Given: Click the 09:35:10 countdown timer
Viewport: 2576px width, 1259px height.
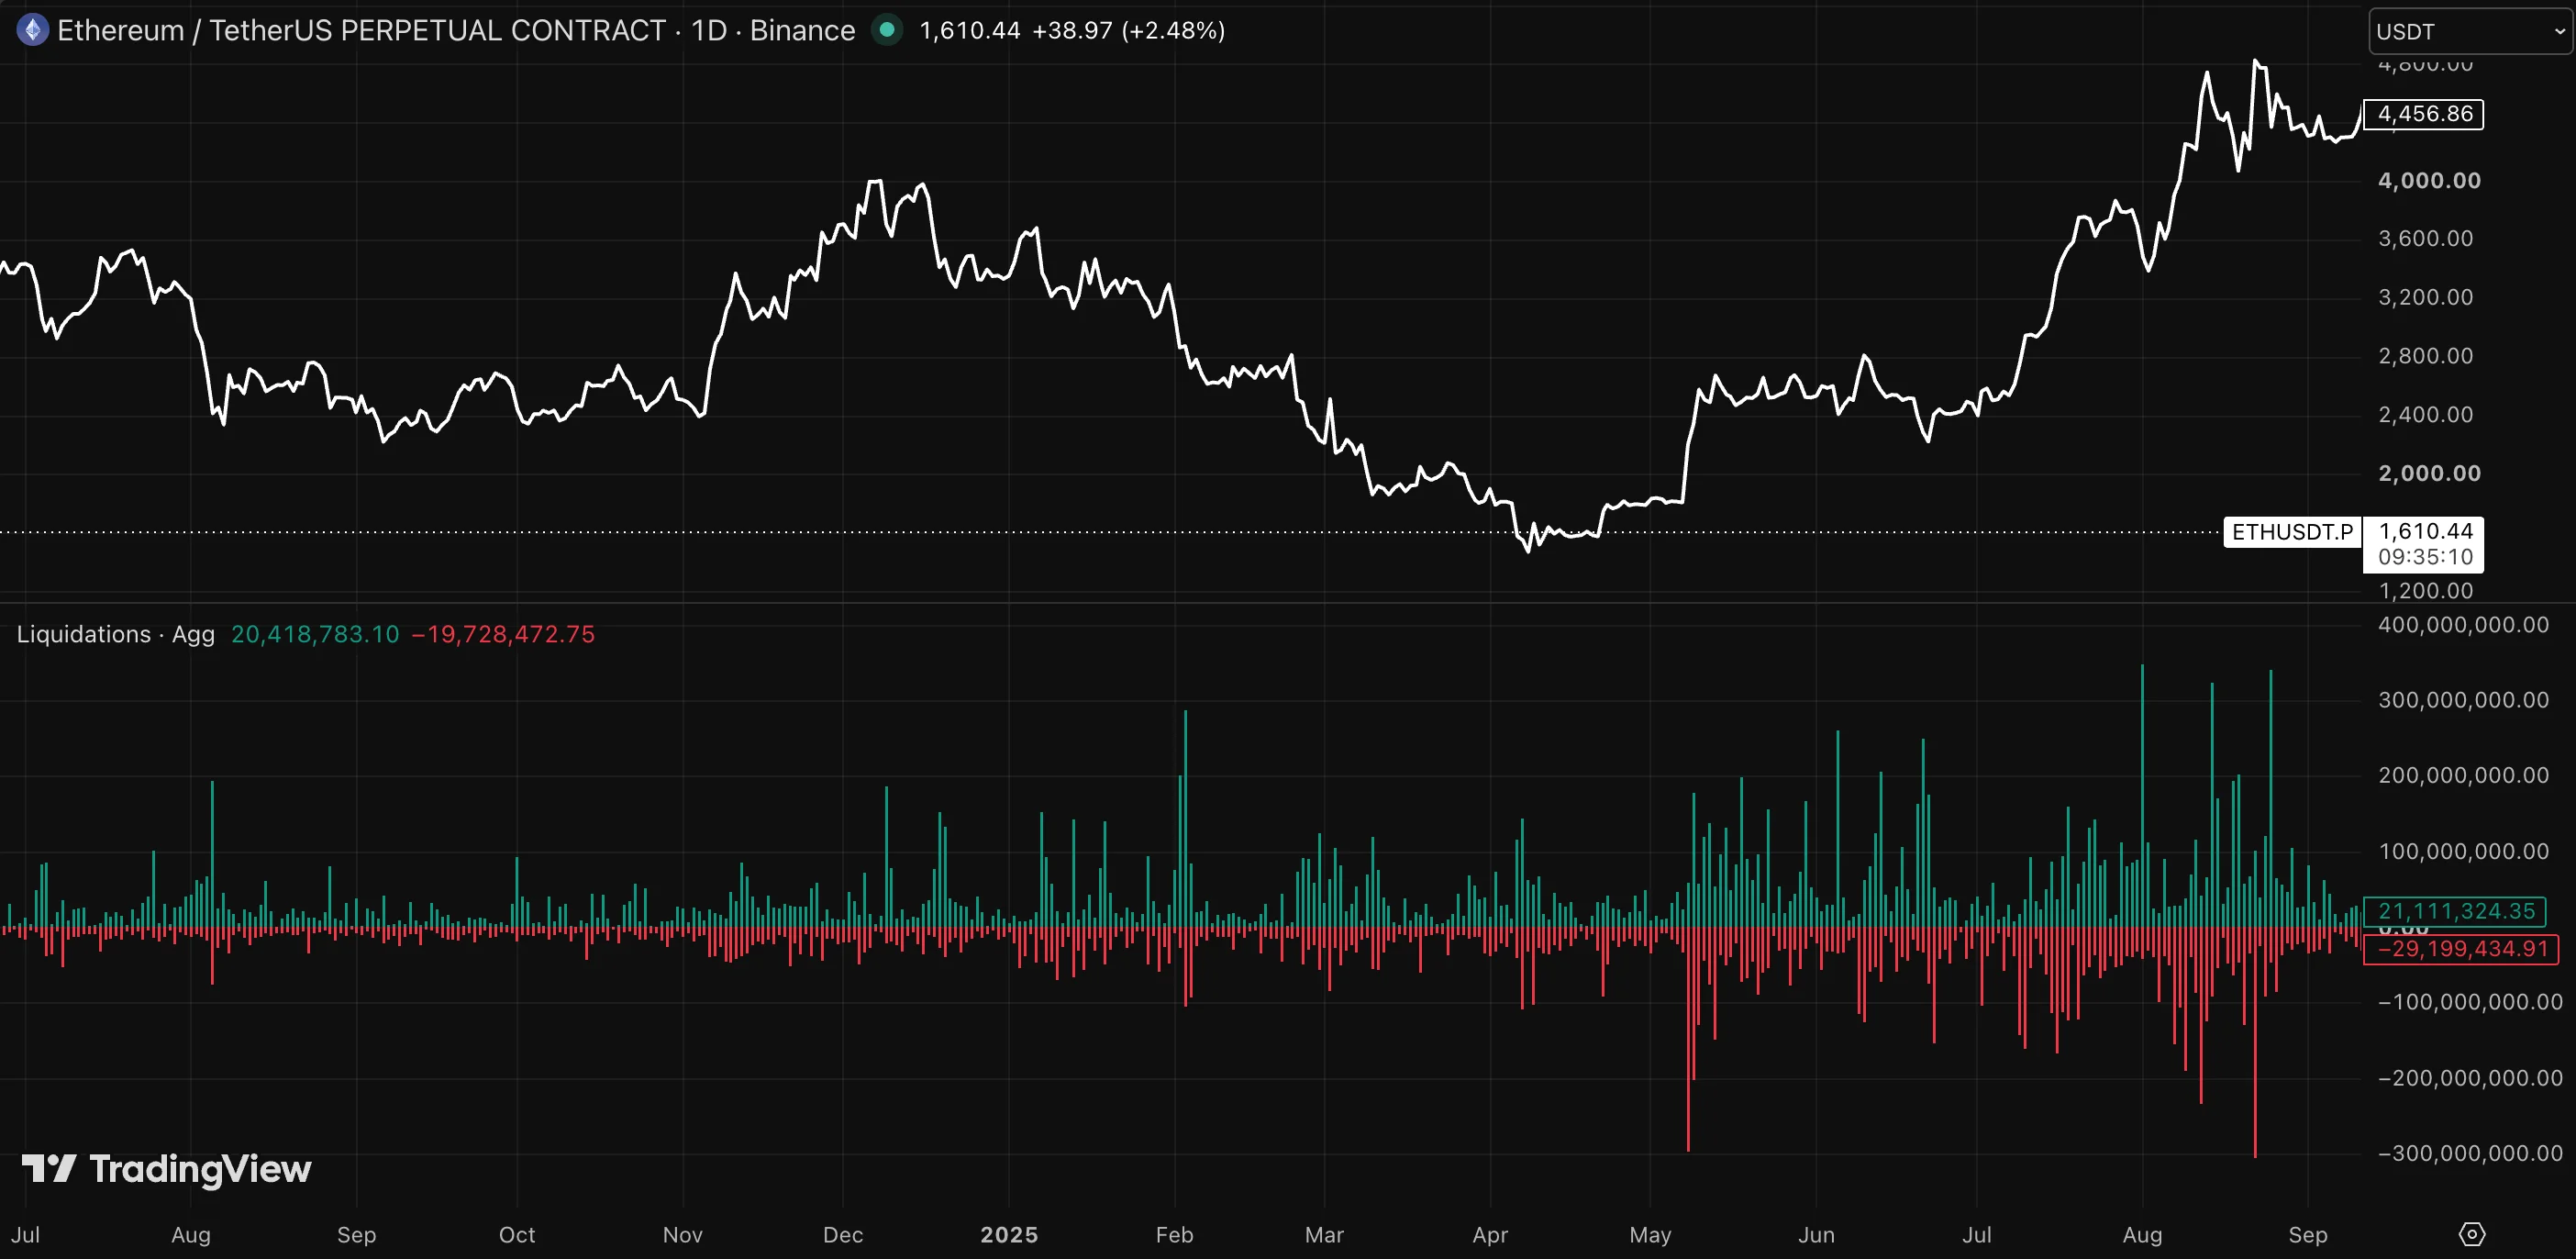Looking at the screenshot, I should coord(2425,557).
